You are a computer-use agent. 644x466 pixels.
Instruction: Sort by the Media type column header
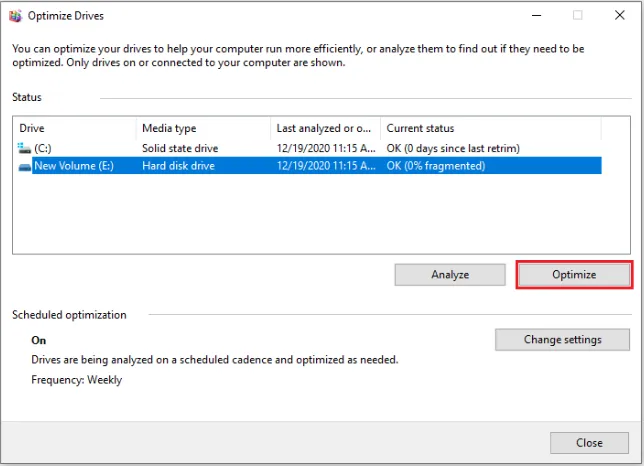tap(203, 129)
